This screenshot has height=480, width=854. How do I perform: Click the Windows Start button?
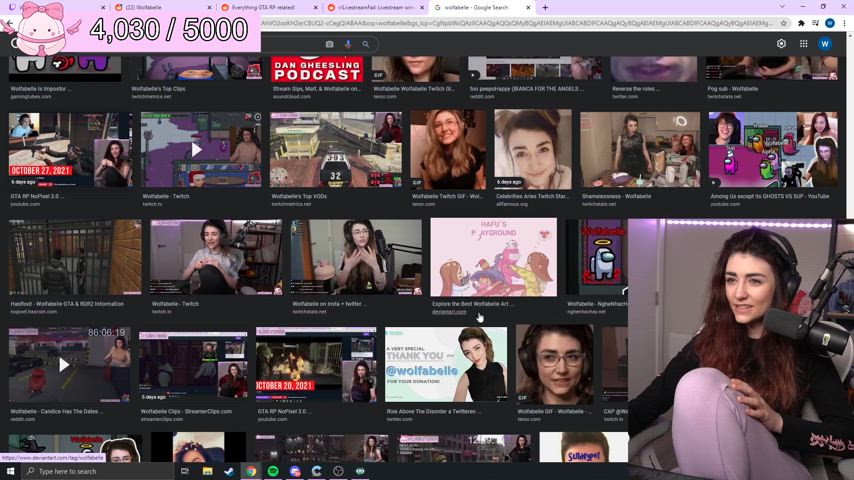[x=10, y=471]
